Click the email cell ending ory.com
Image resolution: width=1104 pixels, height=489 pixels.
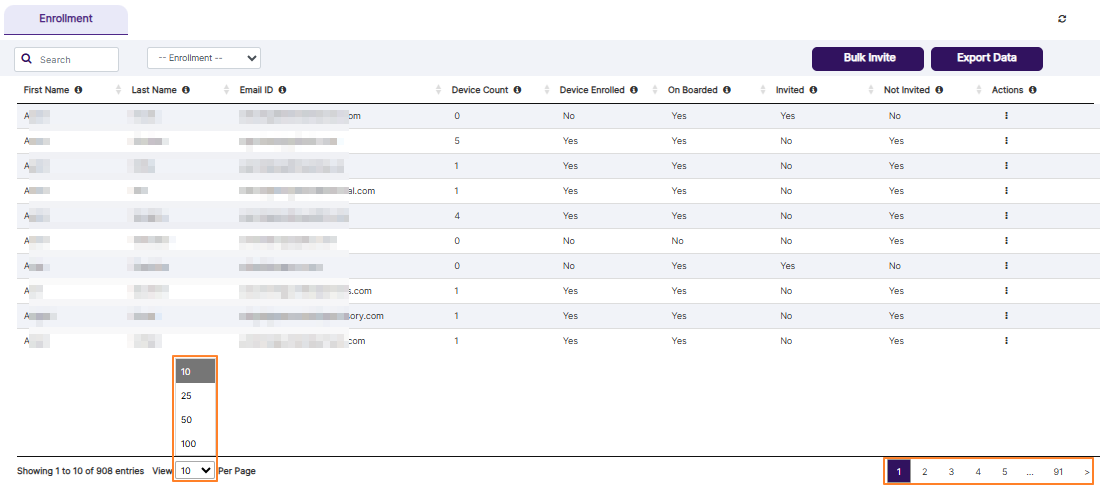coord(311,316)
